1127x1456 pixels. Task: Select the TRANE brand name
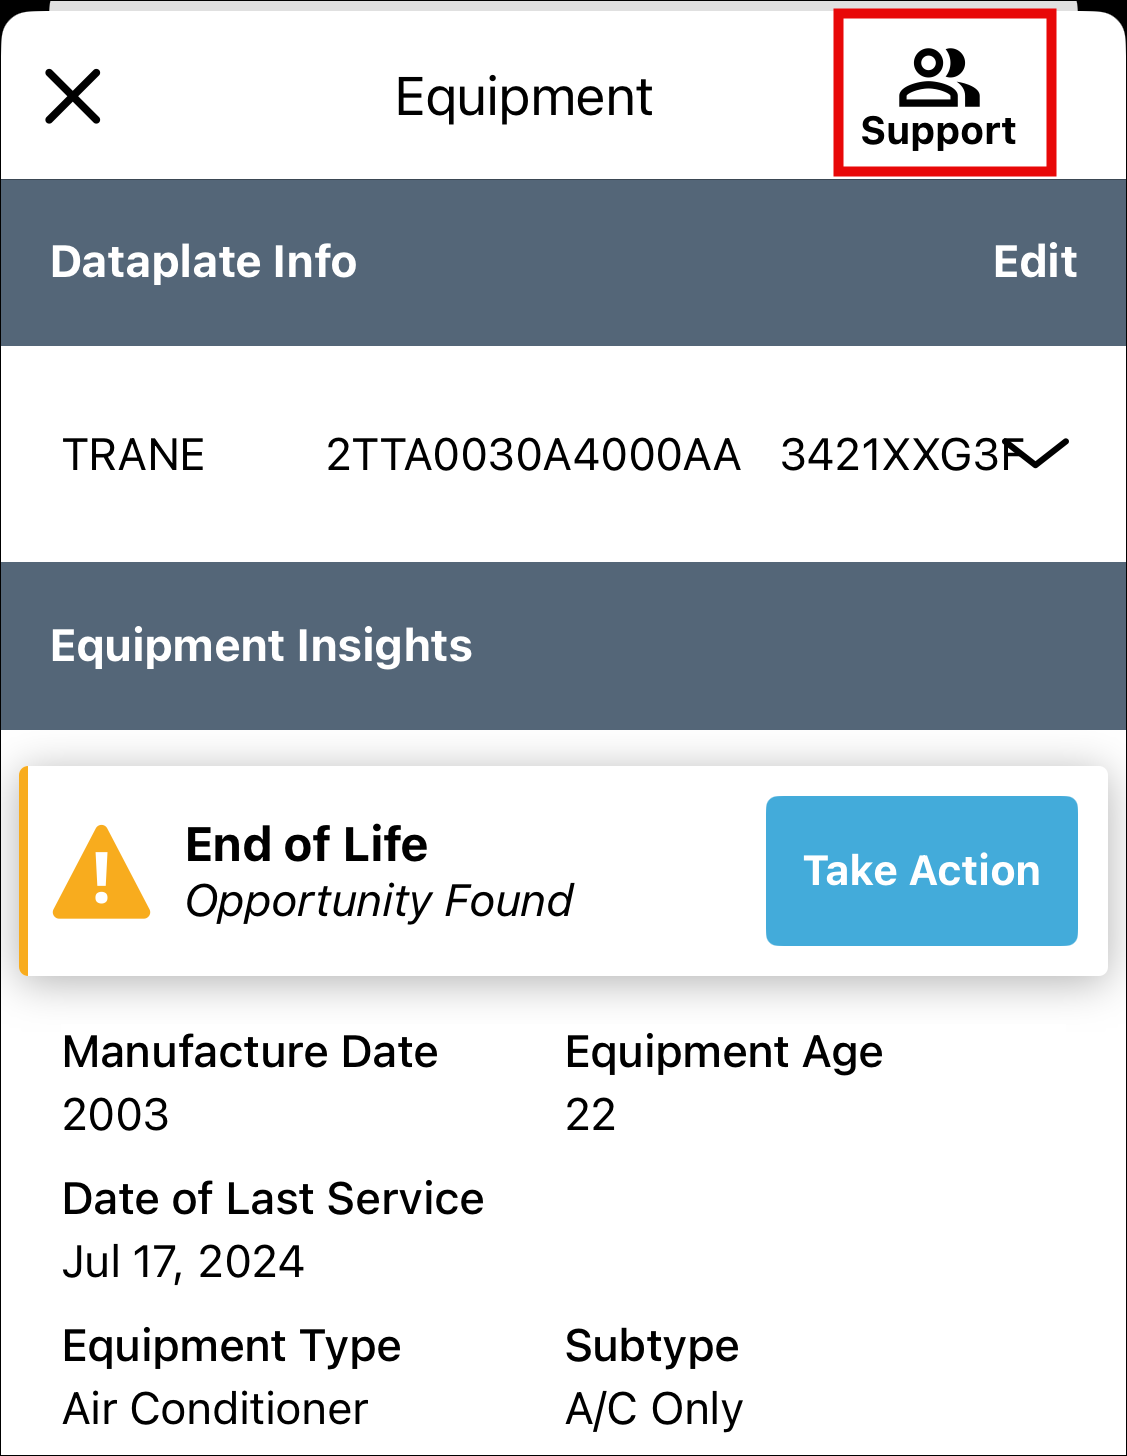pos(134,455)
